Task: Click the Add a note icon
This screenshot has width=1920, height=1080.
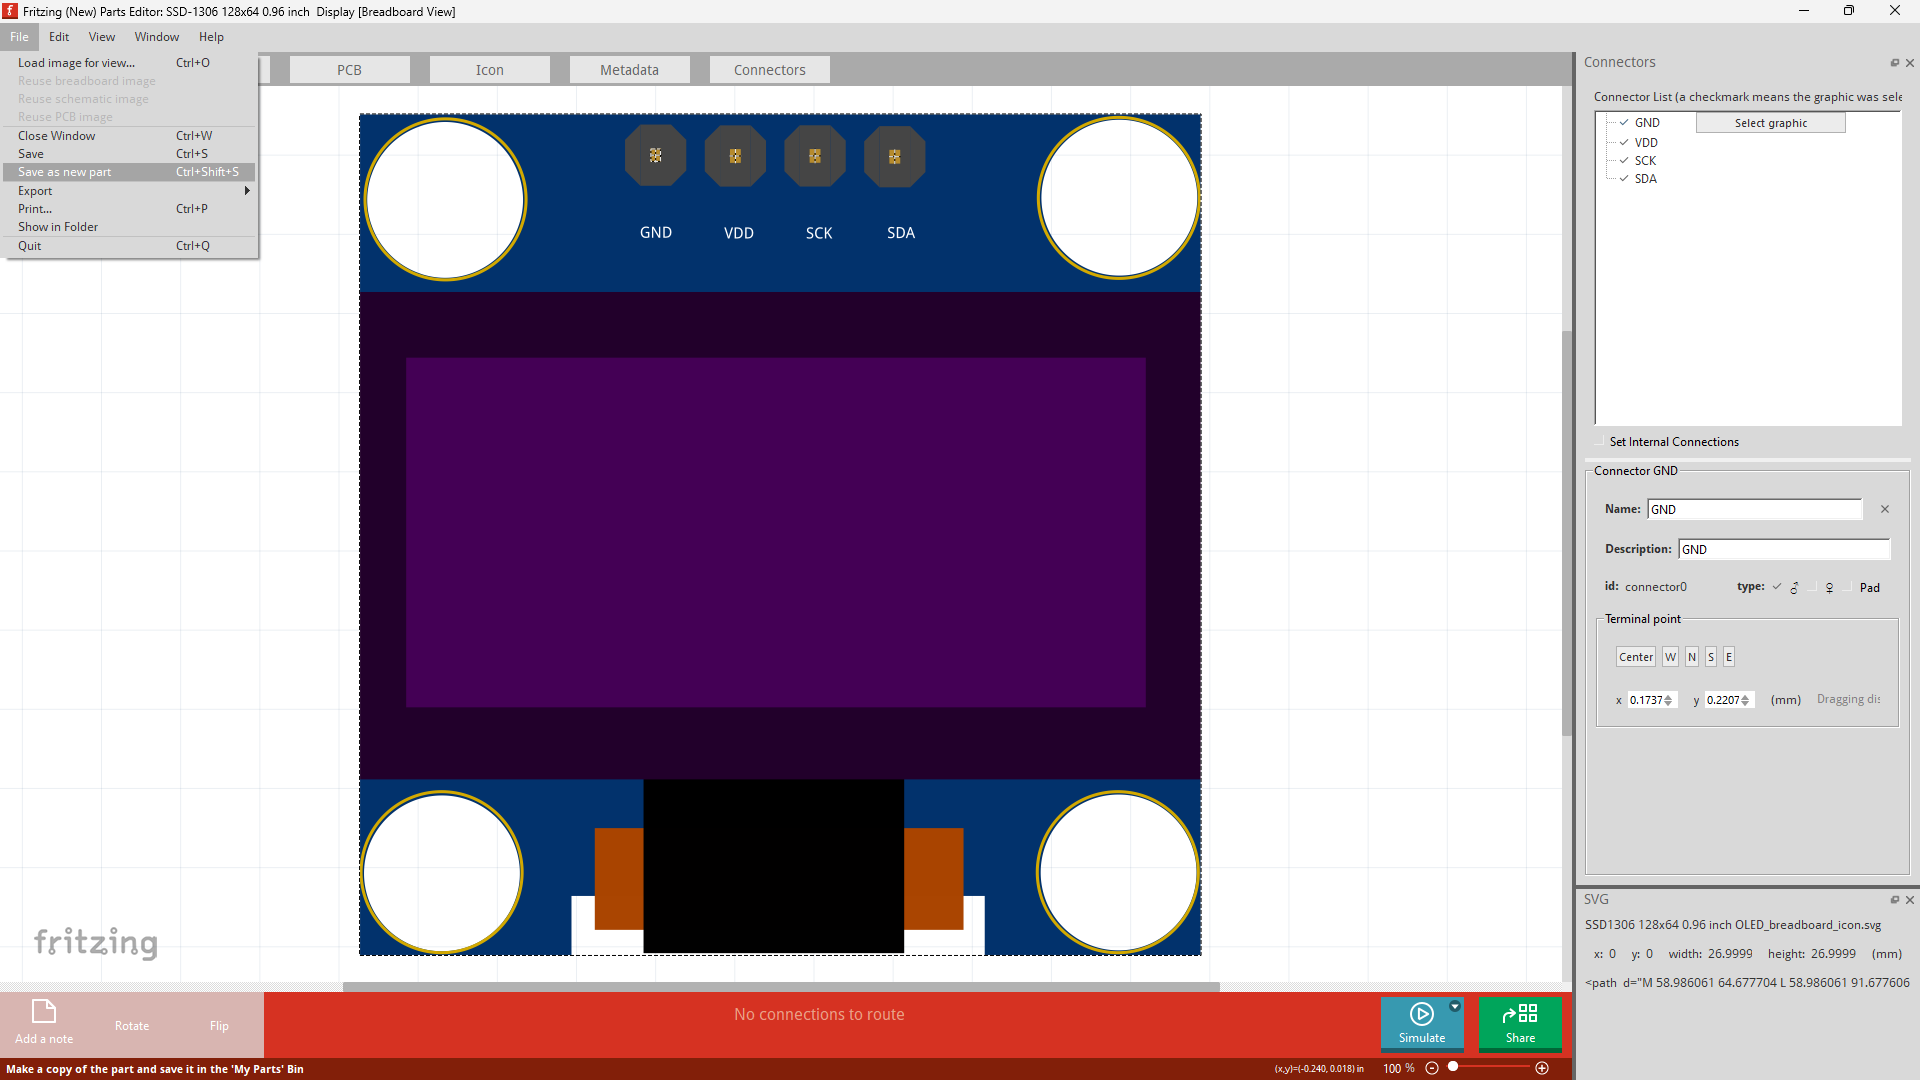Action: (44, 1012)
